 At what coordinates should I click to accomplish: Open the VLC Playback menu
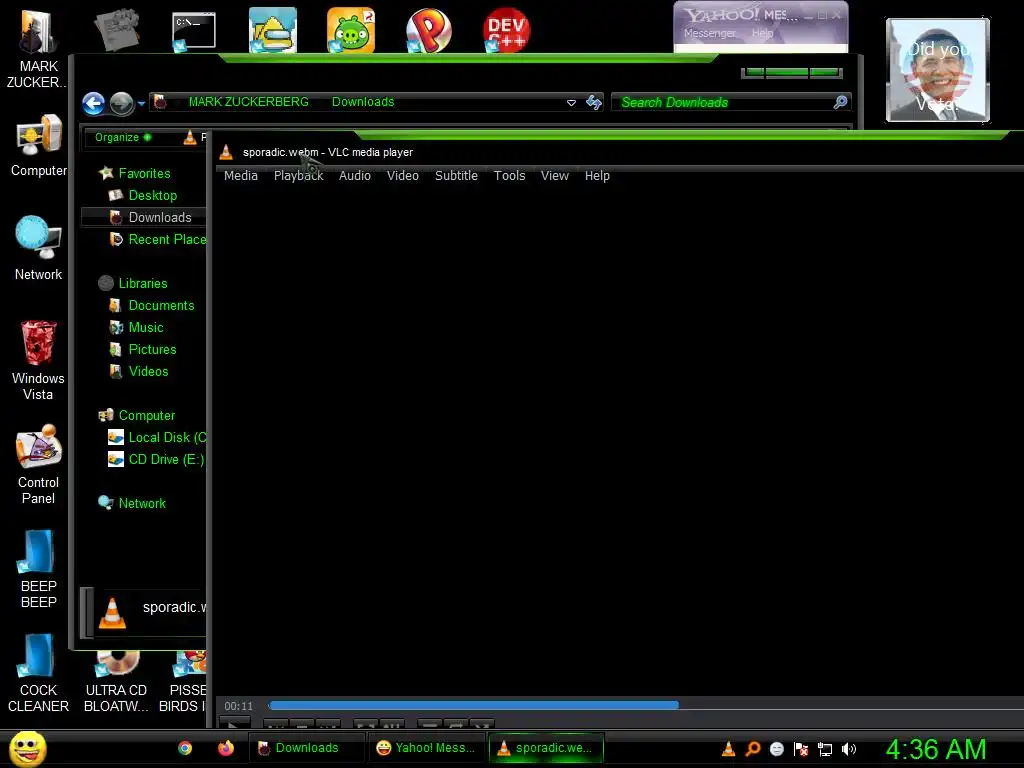[298, 176]
